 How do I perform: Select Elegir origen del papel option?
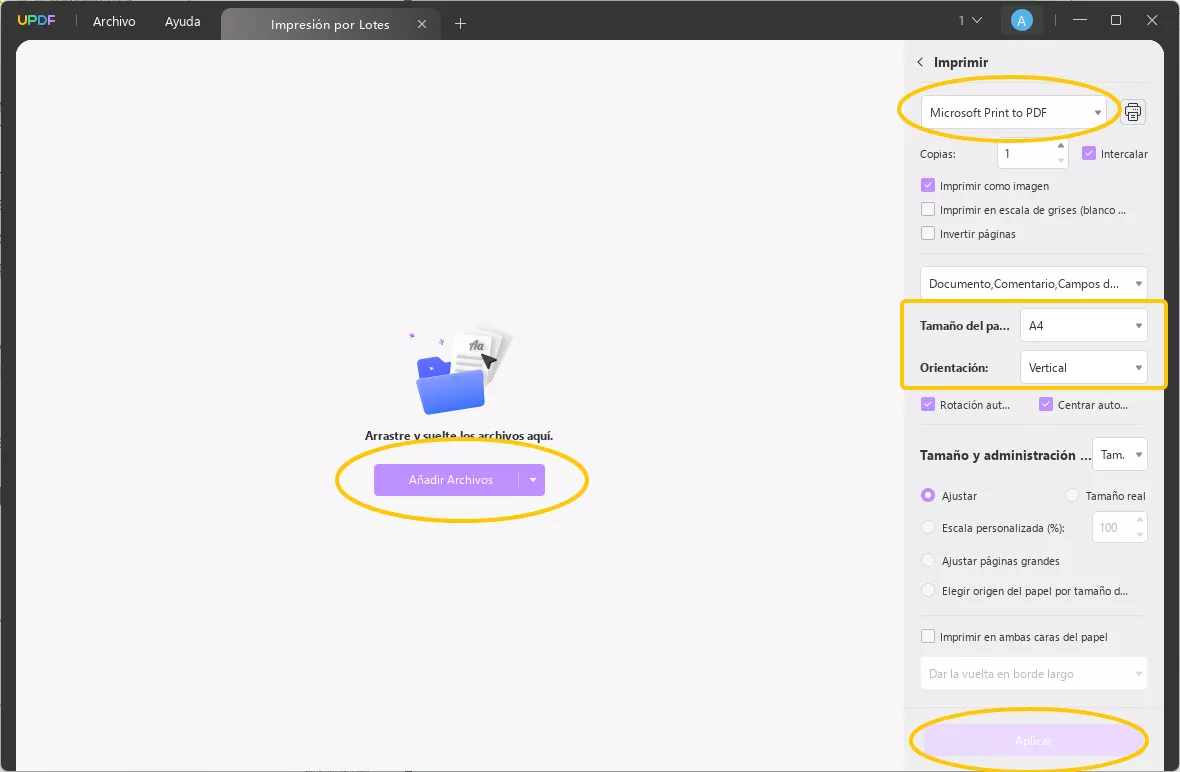(x=928, y=591)
